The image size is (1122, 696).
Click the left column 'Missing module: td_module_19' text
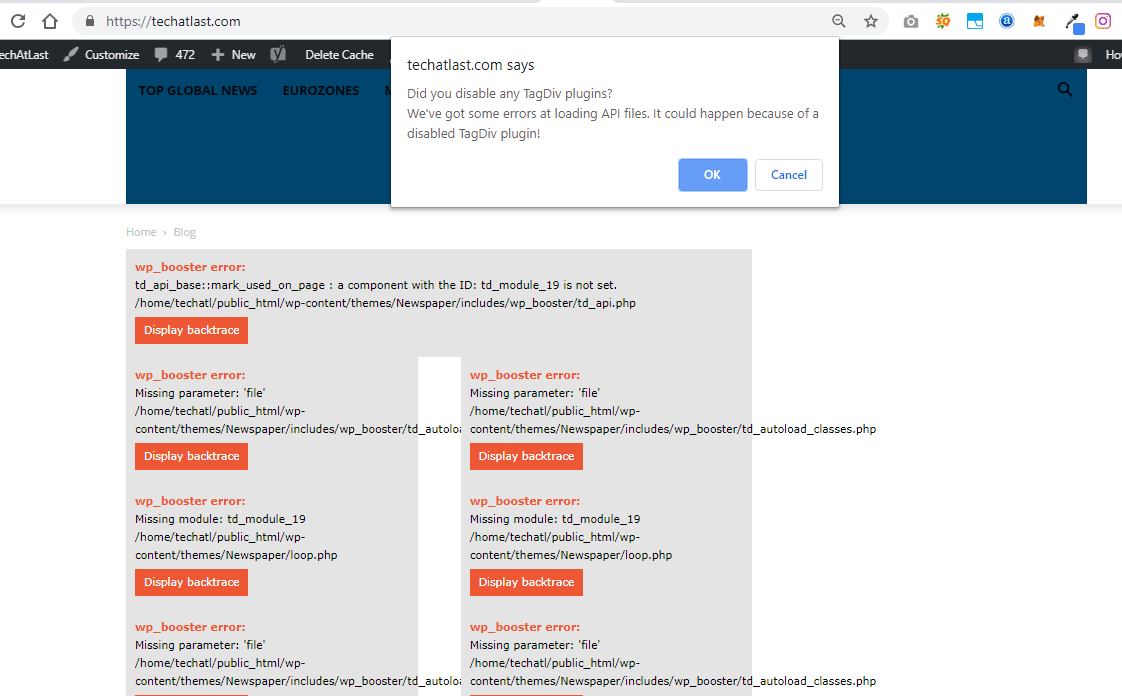[x=220, y=519]
